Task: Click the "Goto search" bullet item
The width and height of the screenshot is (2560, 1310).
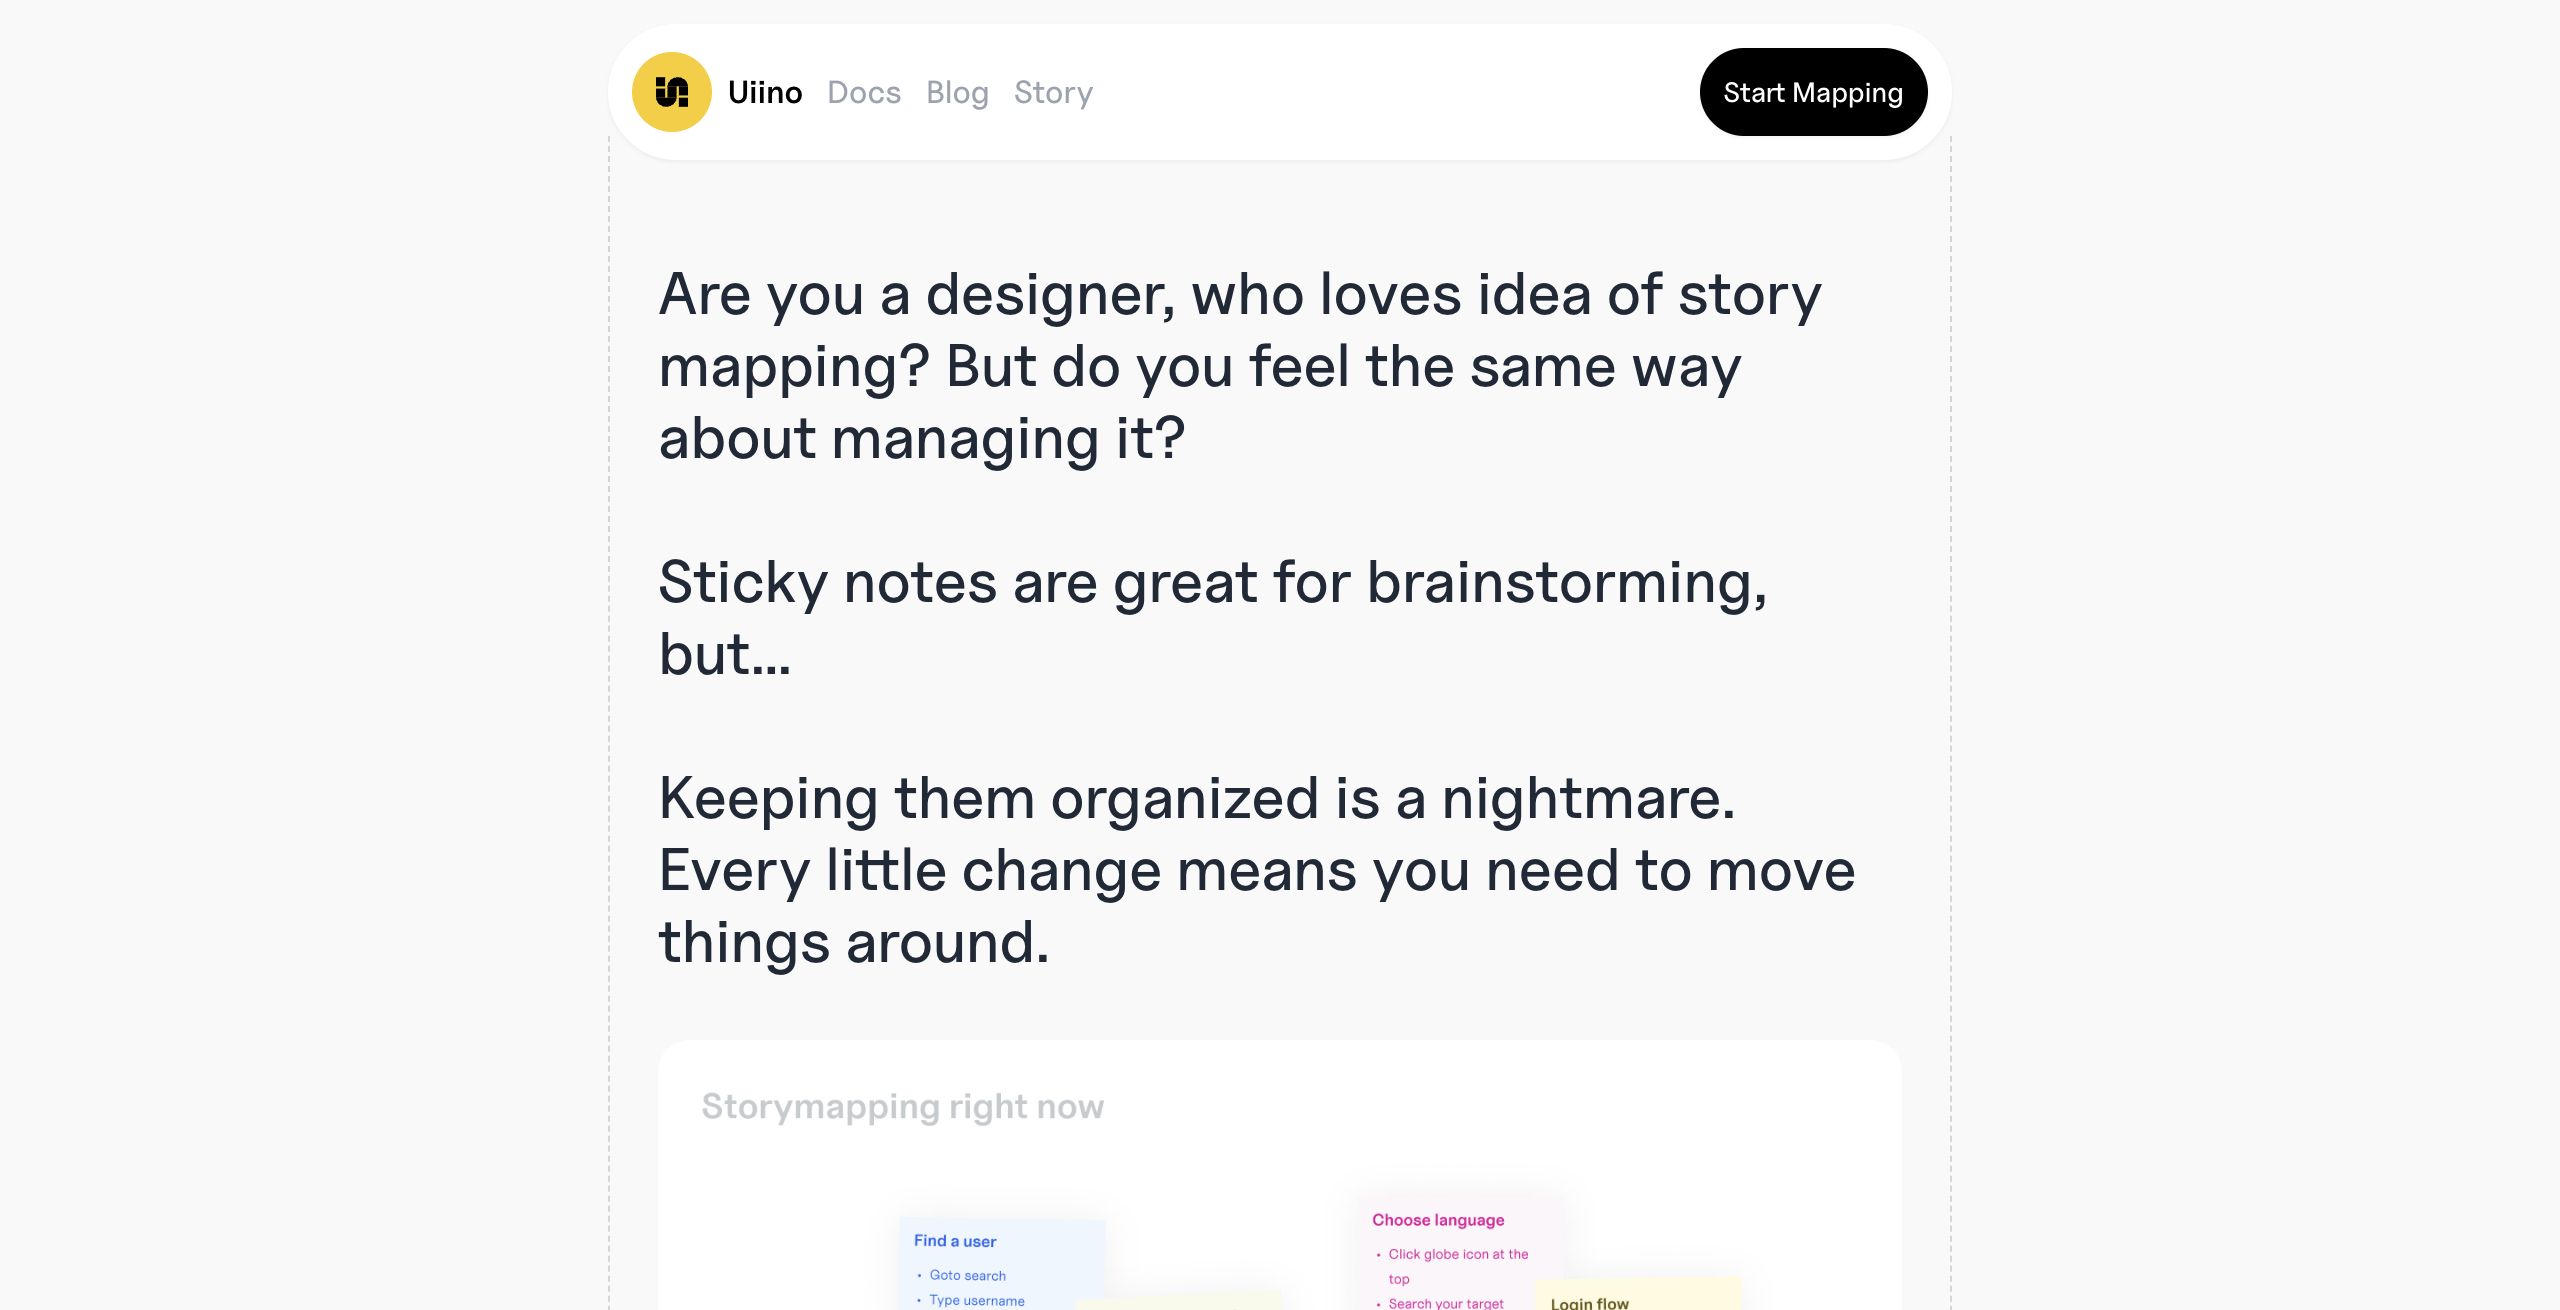Action: coord(967,1275)
